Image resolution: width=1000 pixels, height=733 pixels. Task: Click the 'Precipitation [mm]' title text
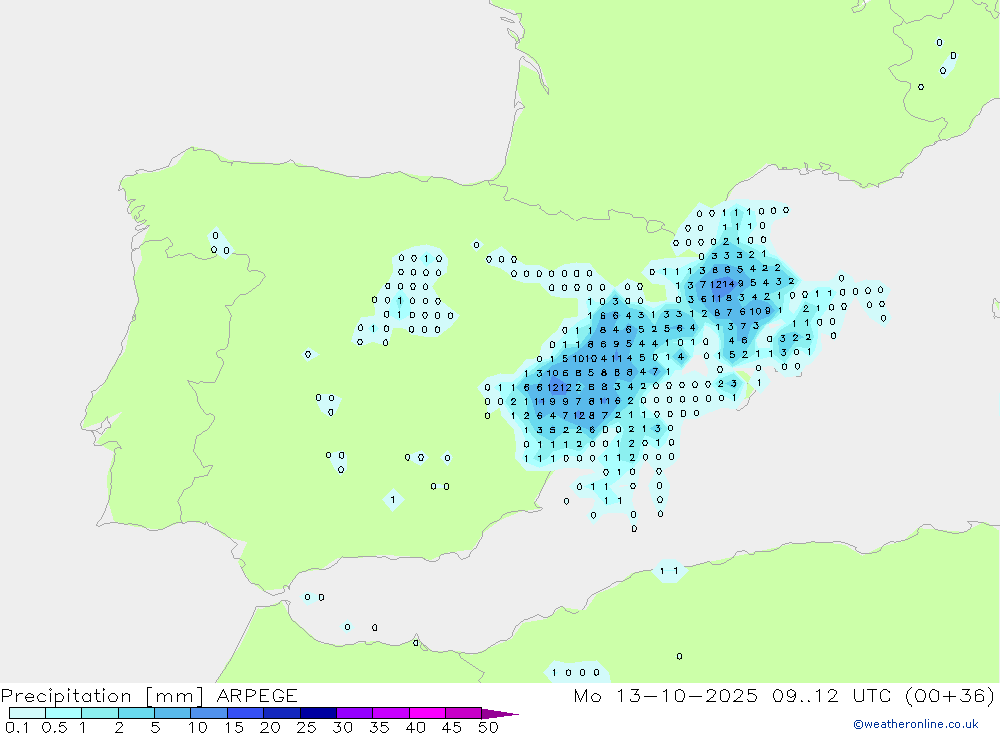102,696
